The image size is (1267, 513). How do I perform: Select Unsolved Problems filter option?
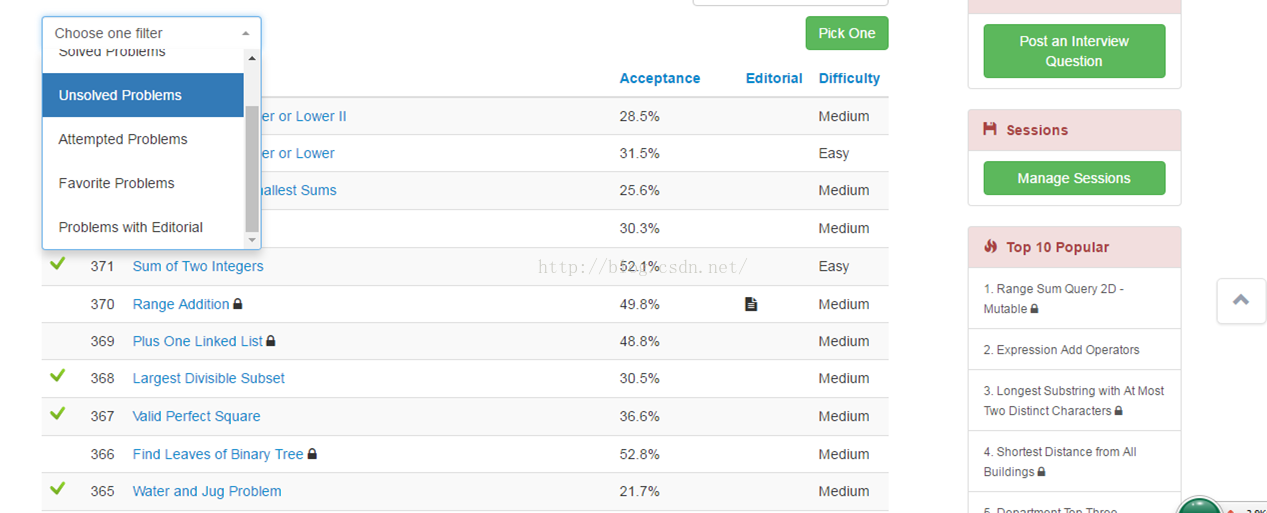pos(120,95)
